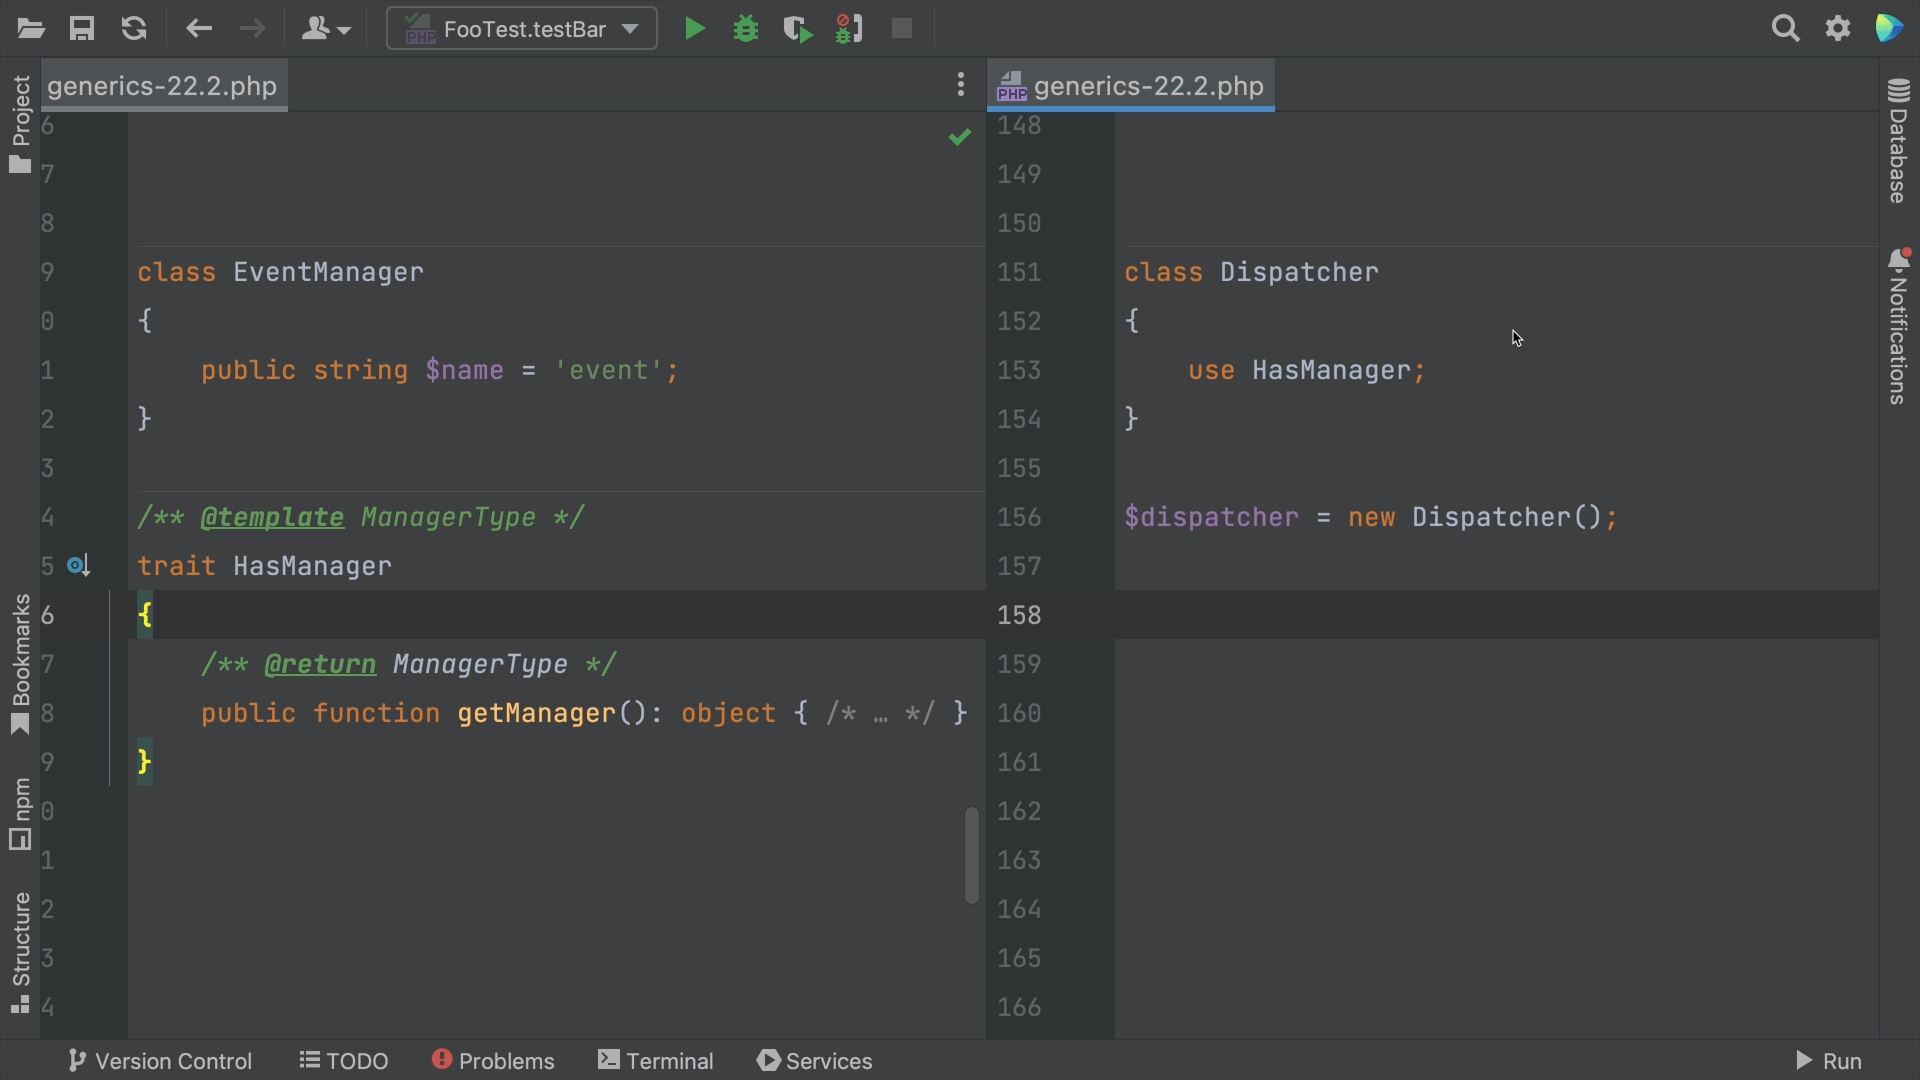
Task: Open the Problems panel
Action: point(493,1061)
